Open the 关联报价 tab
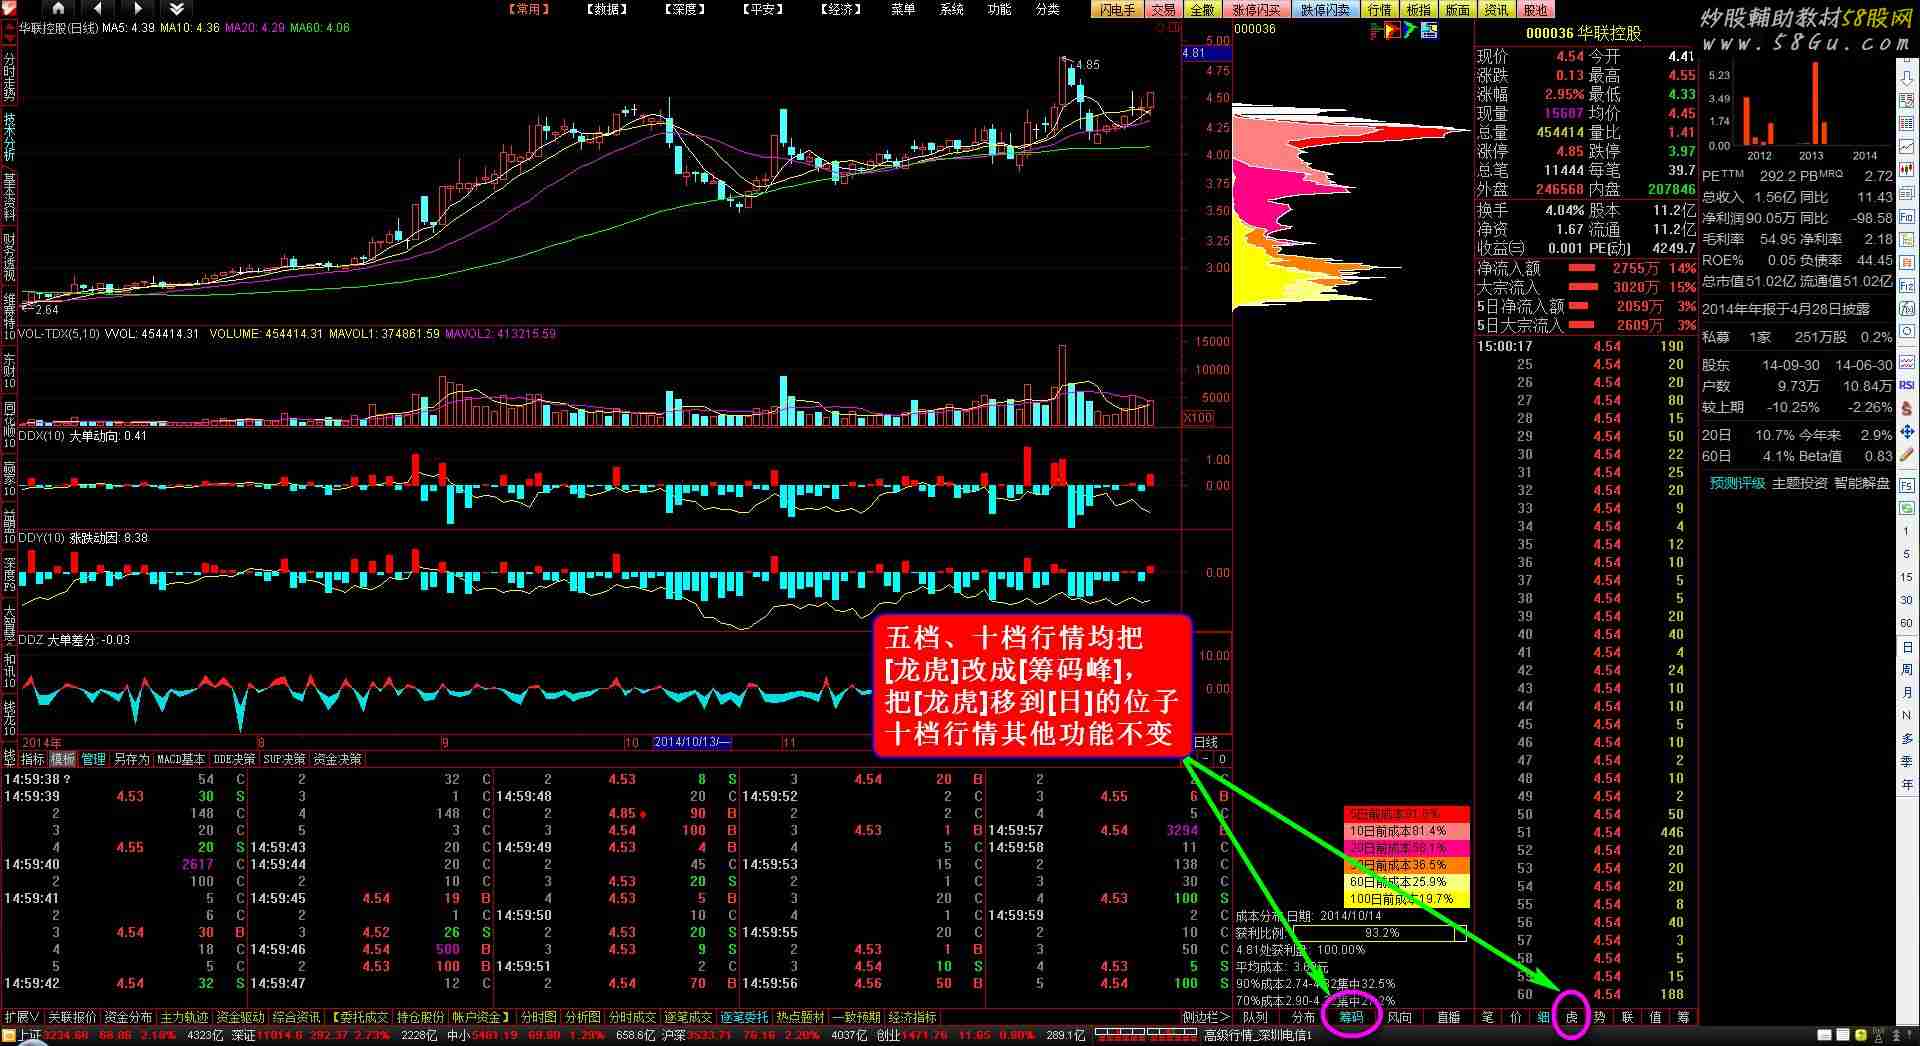 point(73,1017)
